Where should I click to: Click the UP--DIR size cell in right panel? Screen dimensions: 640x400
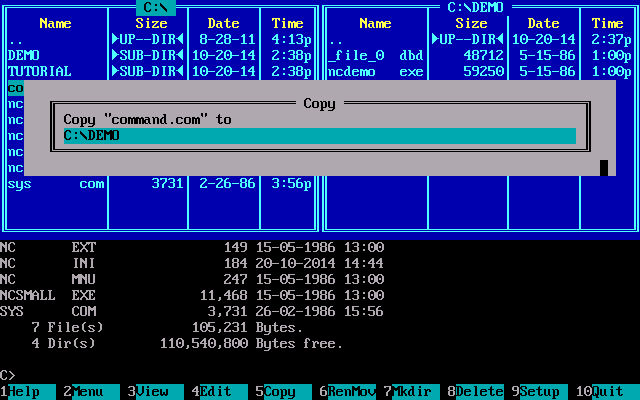pos(468,40)
